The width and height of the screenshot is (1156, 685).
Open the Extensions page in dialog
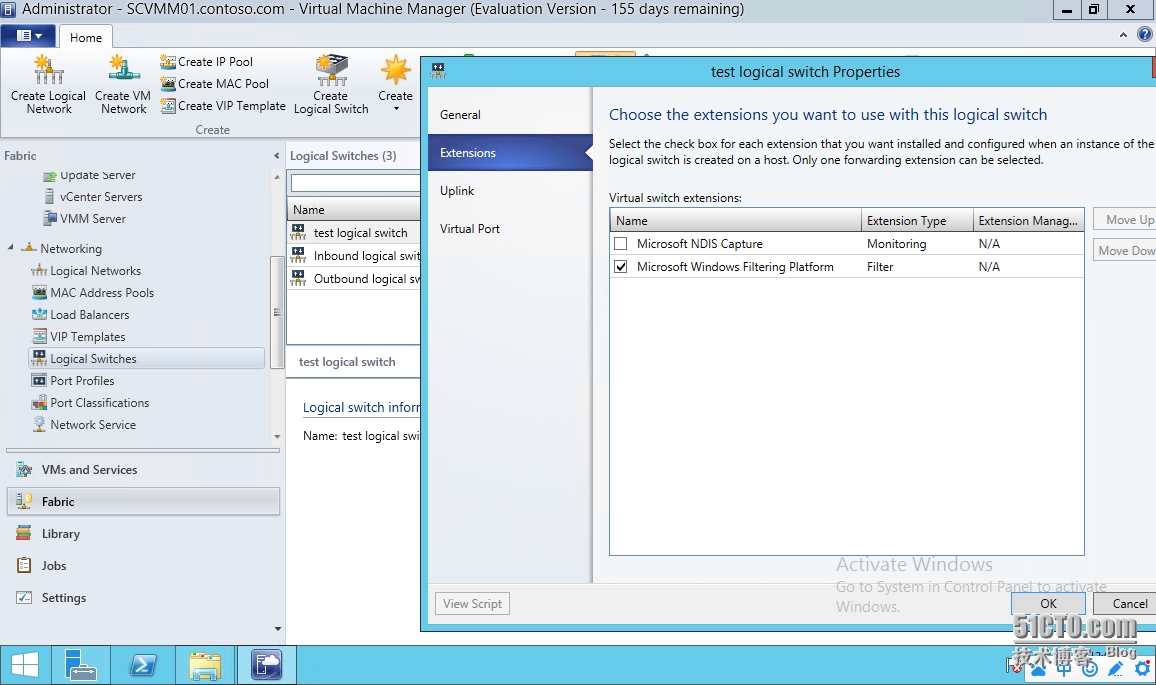(x=510, y=153)
